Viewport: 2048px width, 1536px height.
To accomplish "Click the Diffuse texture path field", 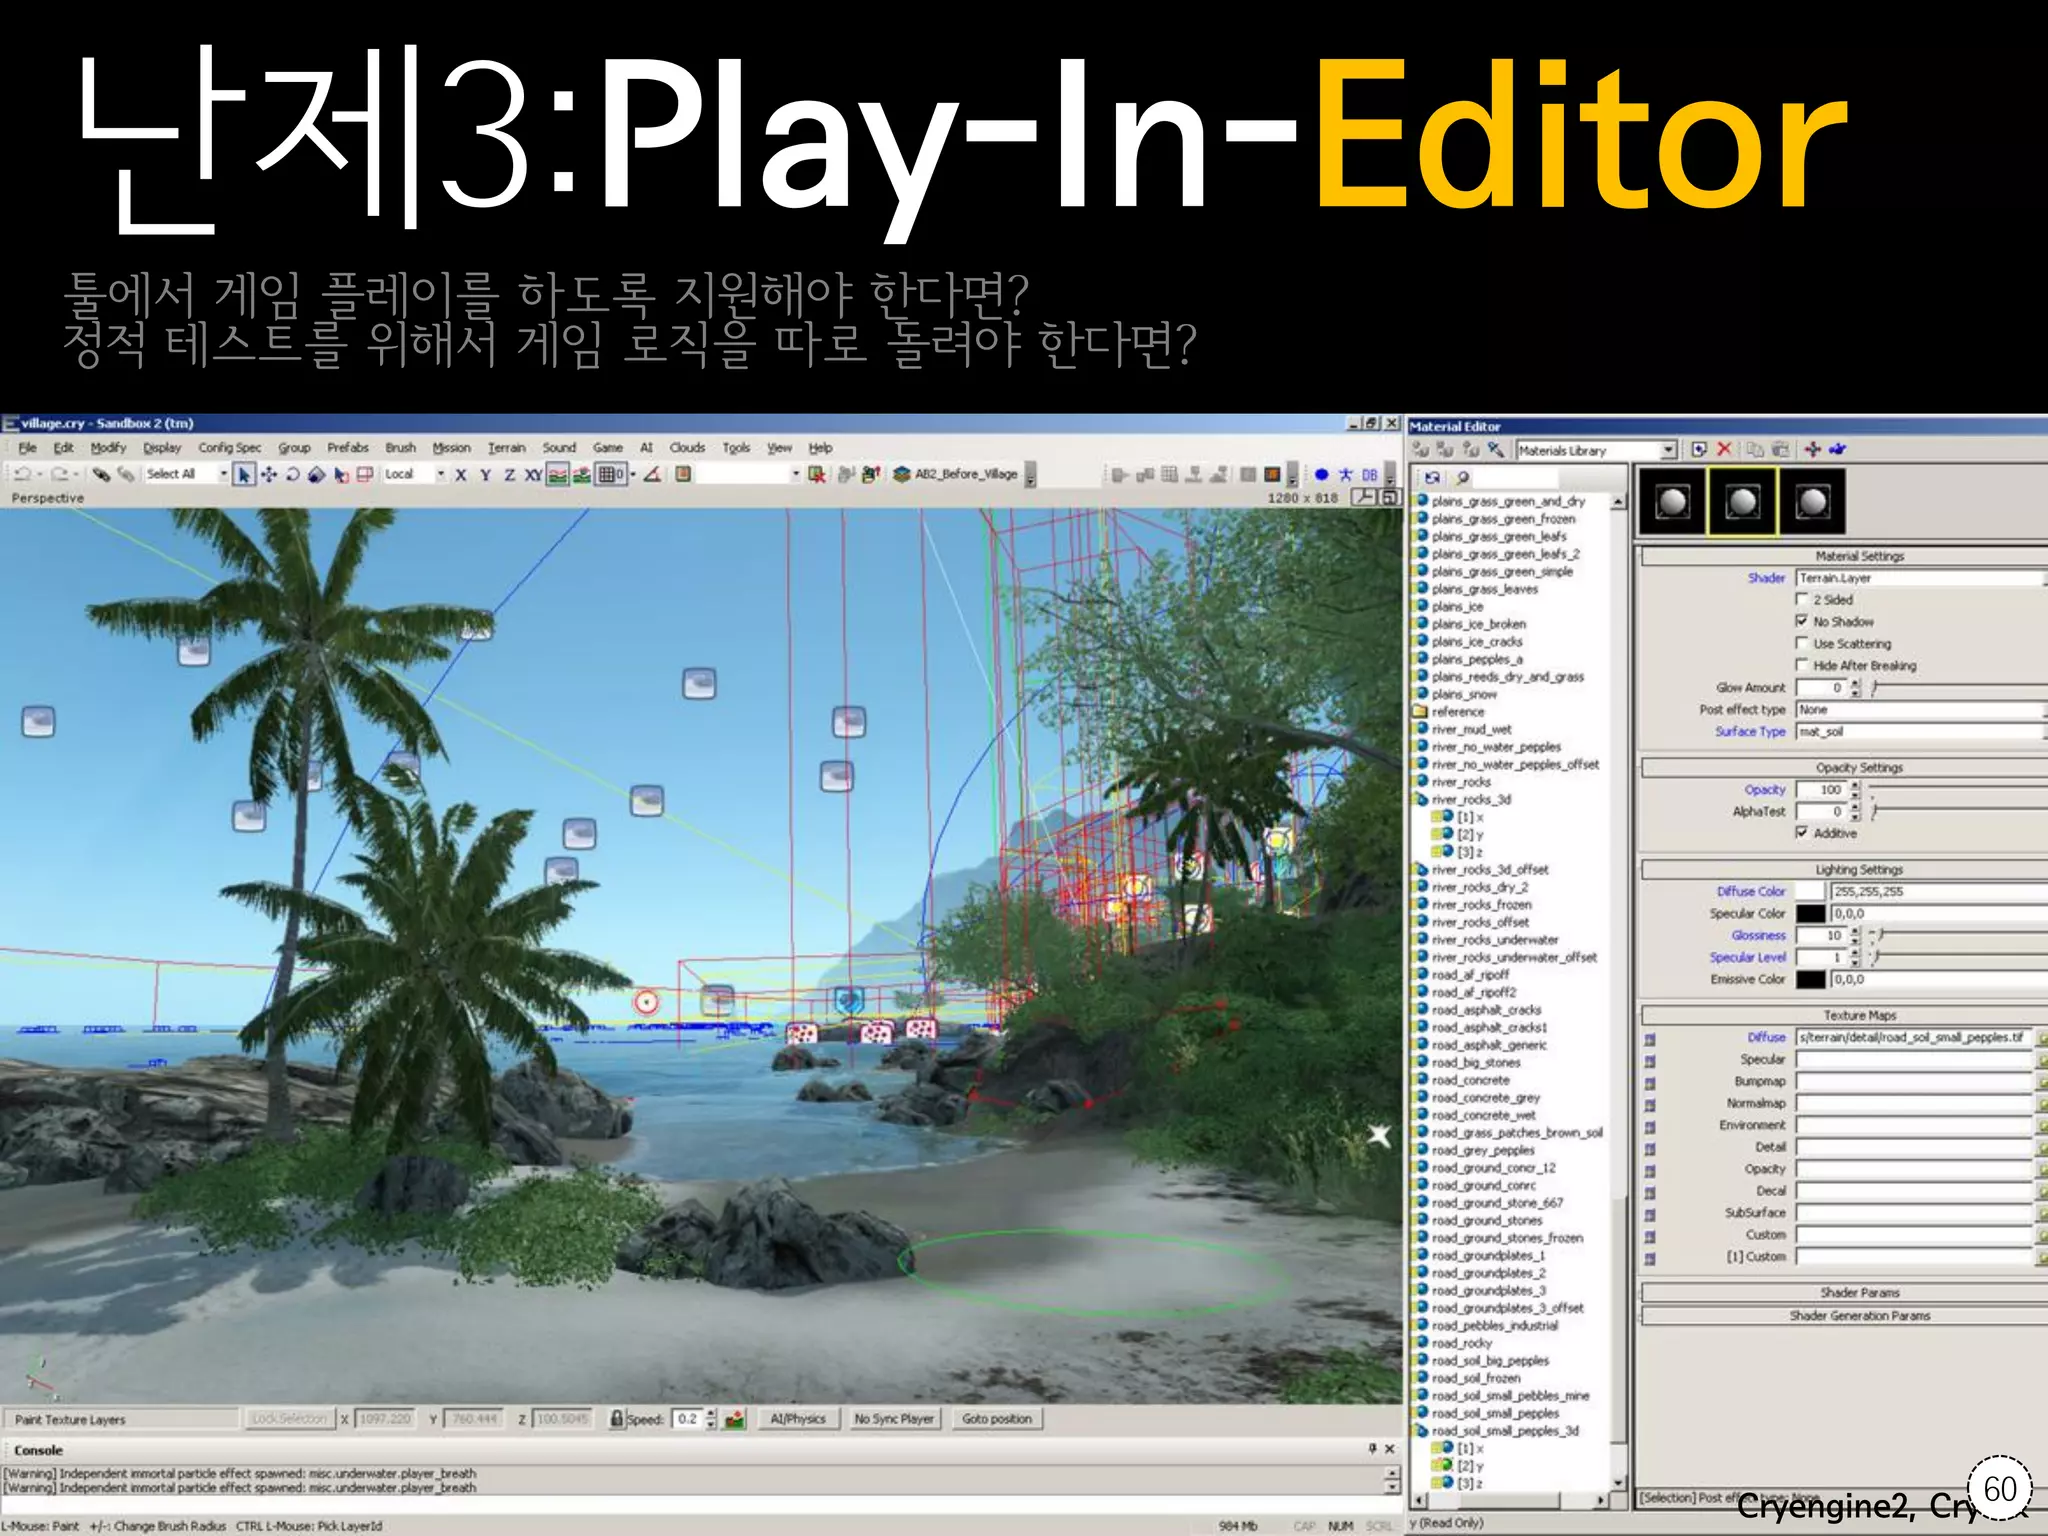I will click(x=1915, y=1037).
